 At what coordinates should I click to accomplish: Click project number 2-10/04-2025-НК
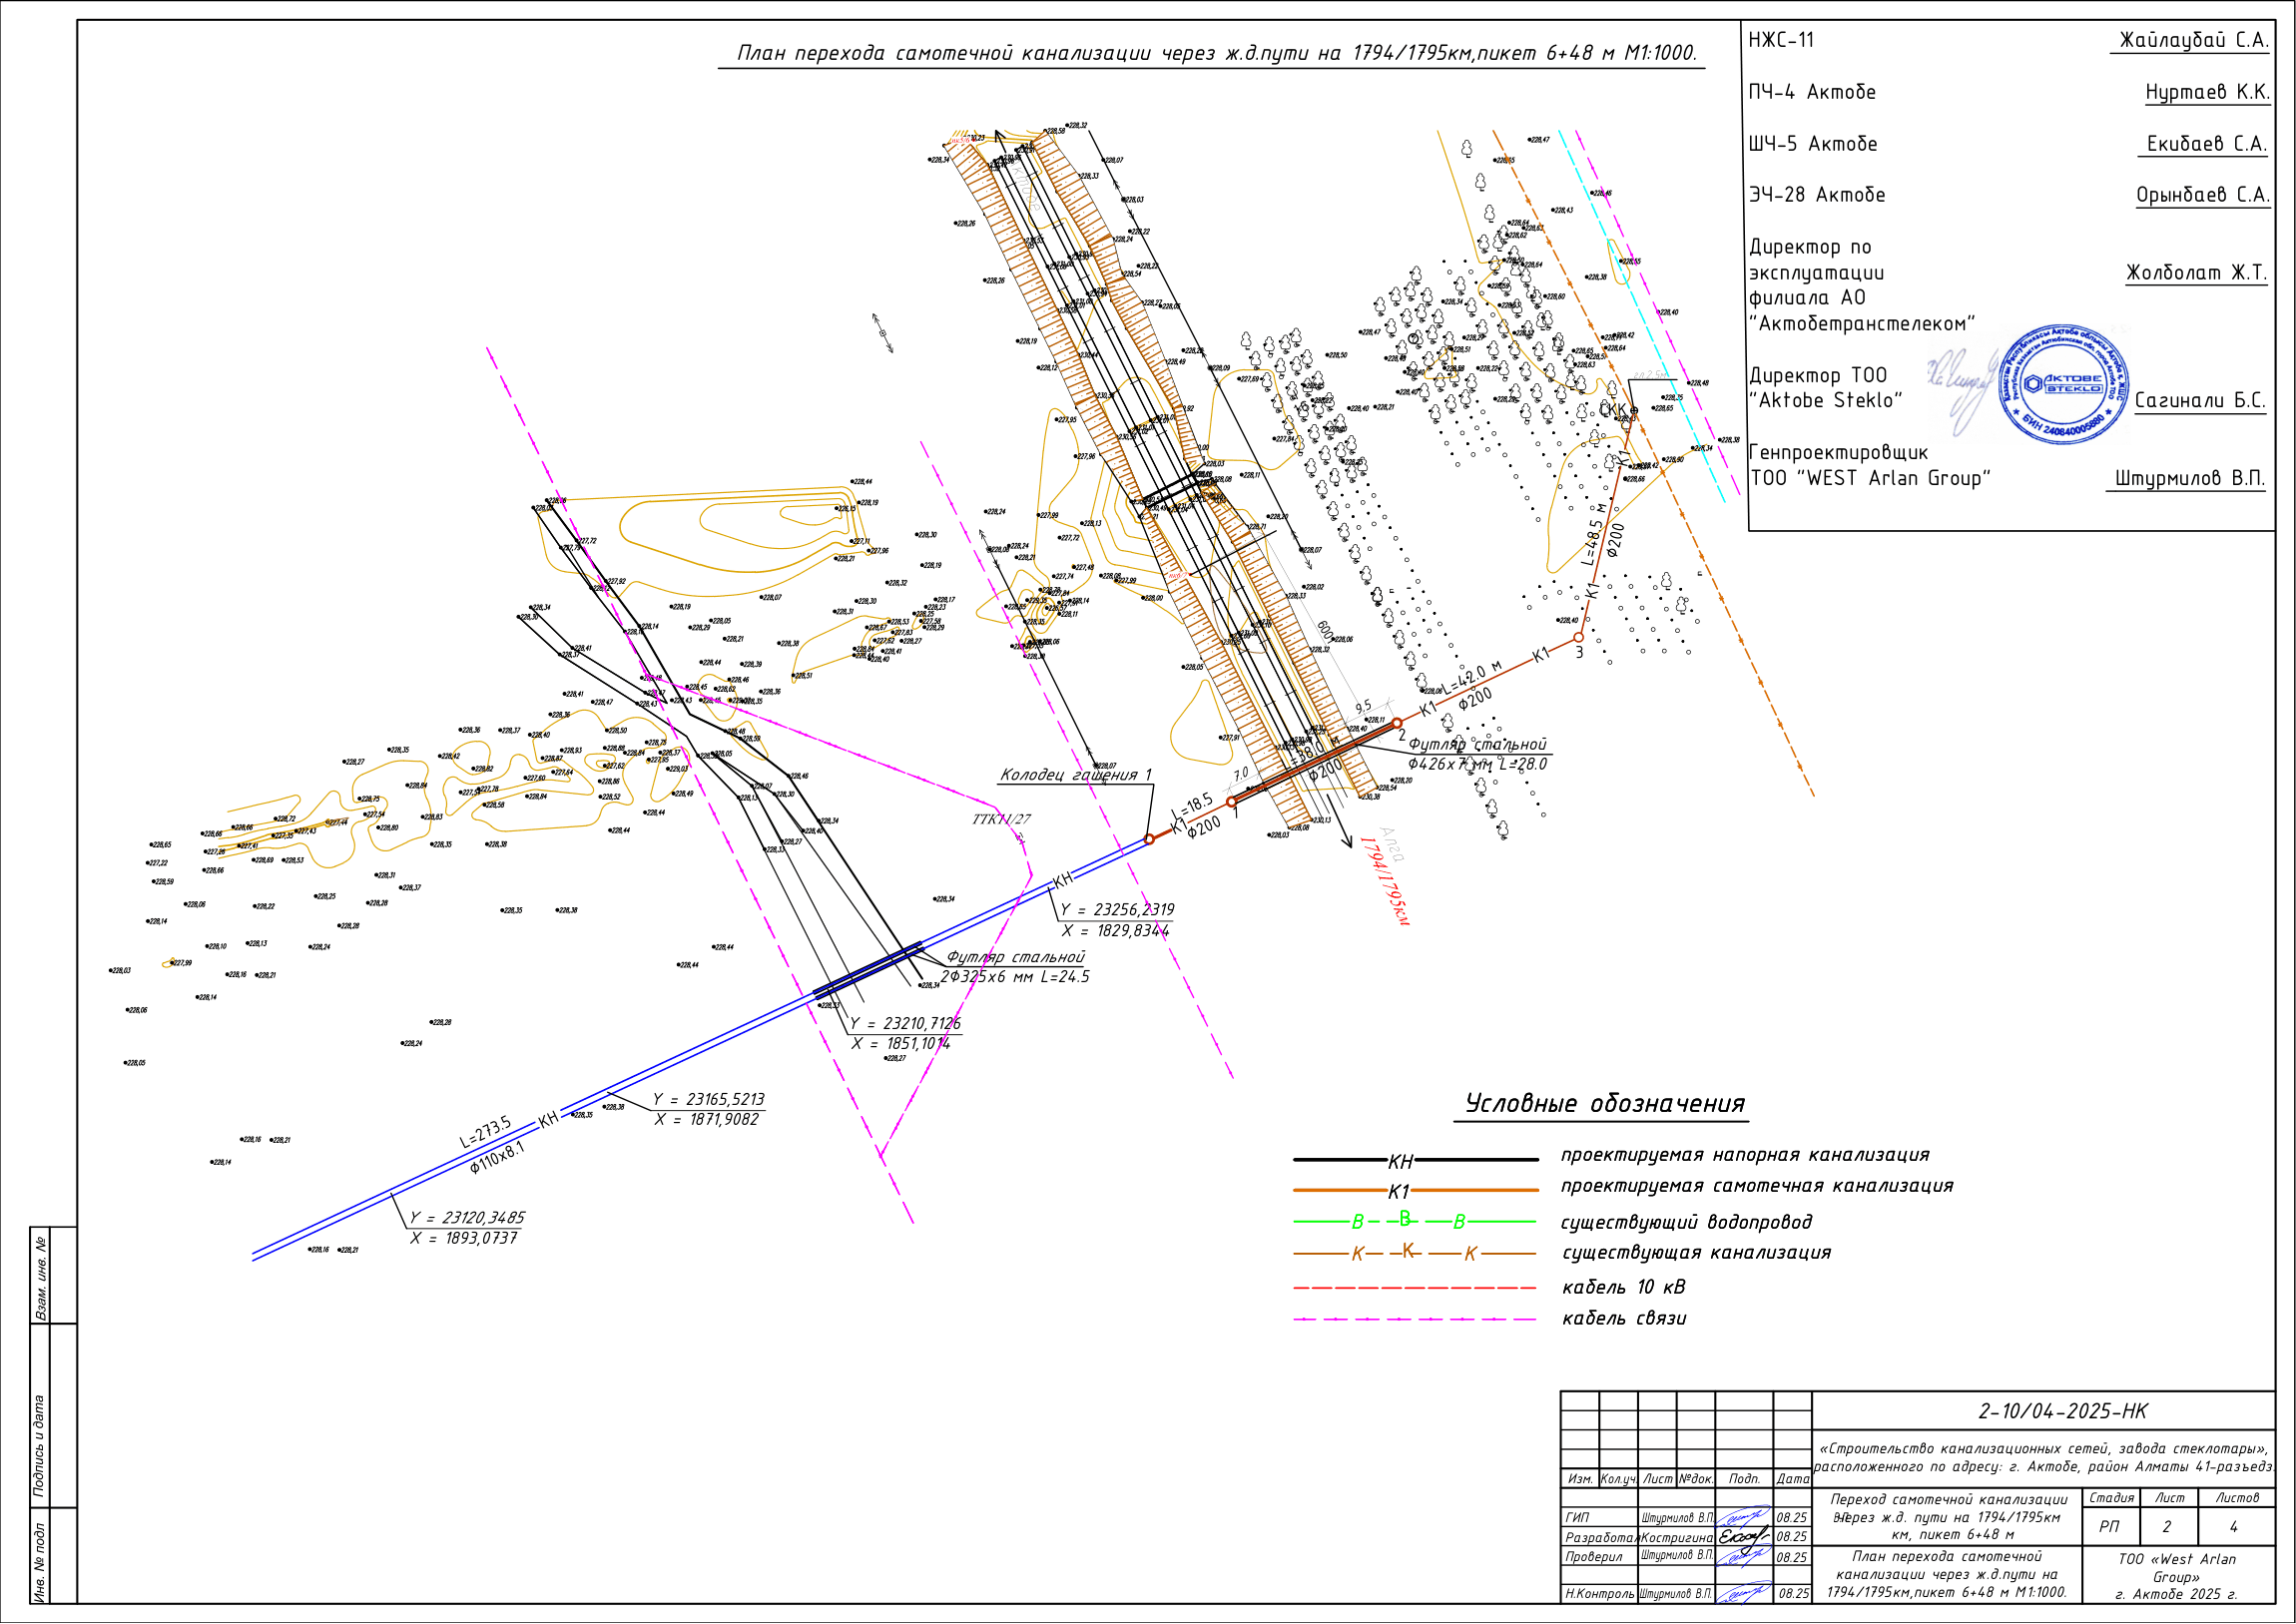[x=2063, y=1411]
